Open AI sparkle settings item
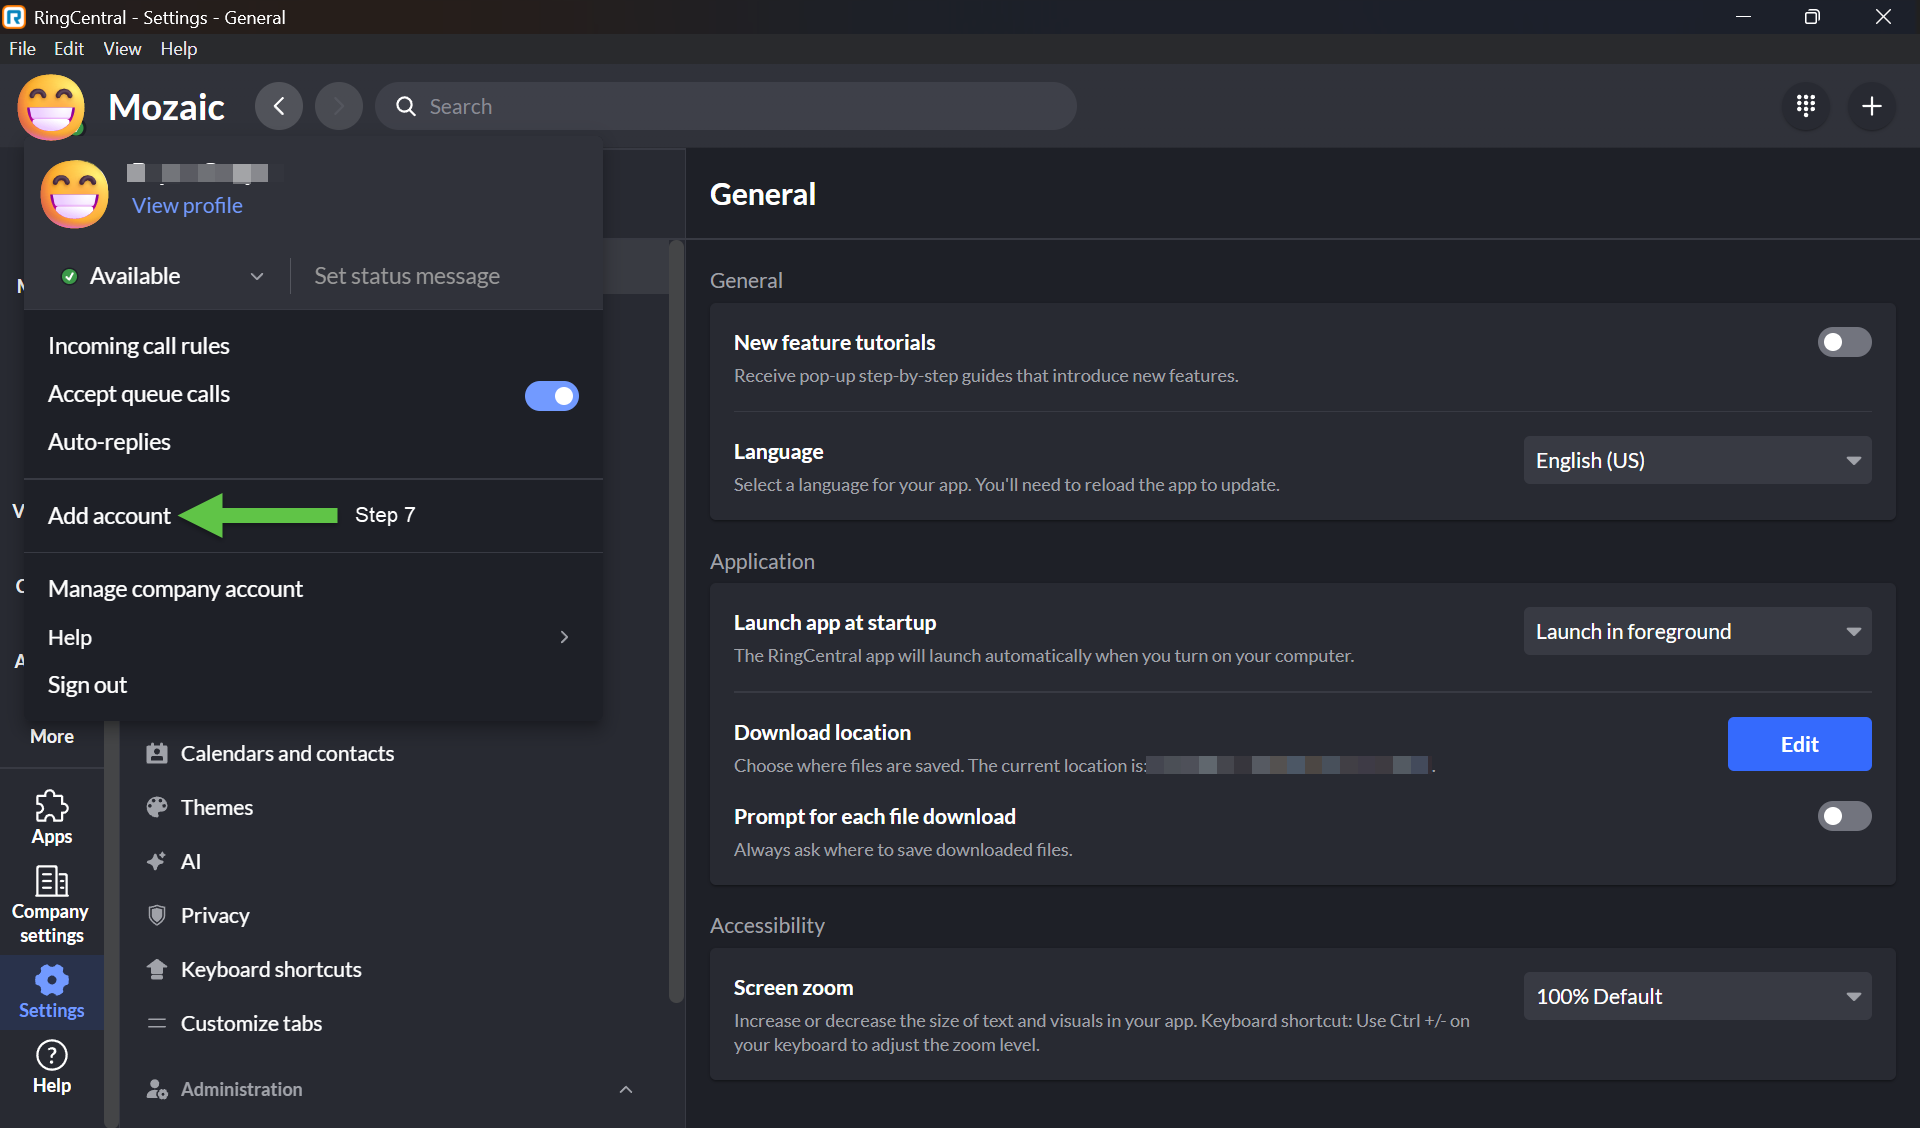The height and width of the screenshot is (1128, 1920). point(190,861)
